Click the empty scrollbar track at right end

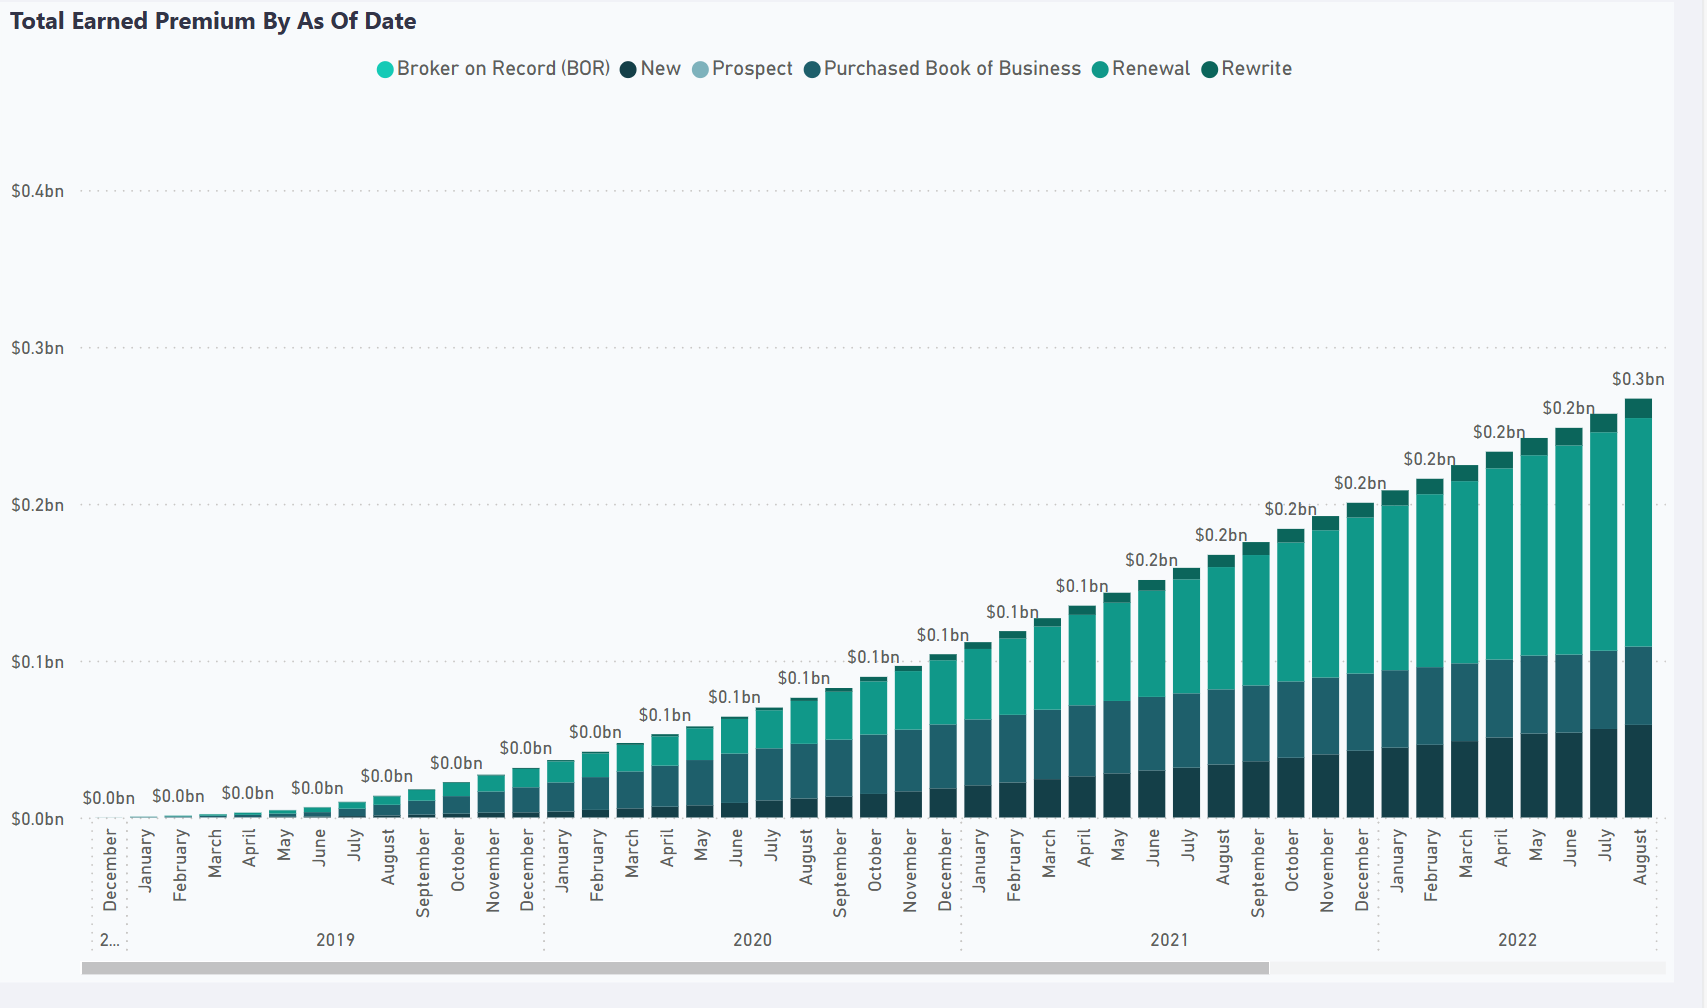point(1467,968)
